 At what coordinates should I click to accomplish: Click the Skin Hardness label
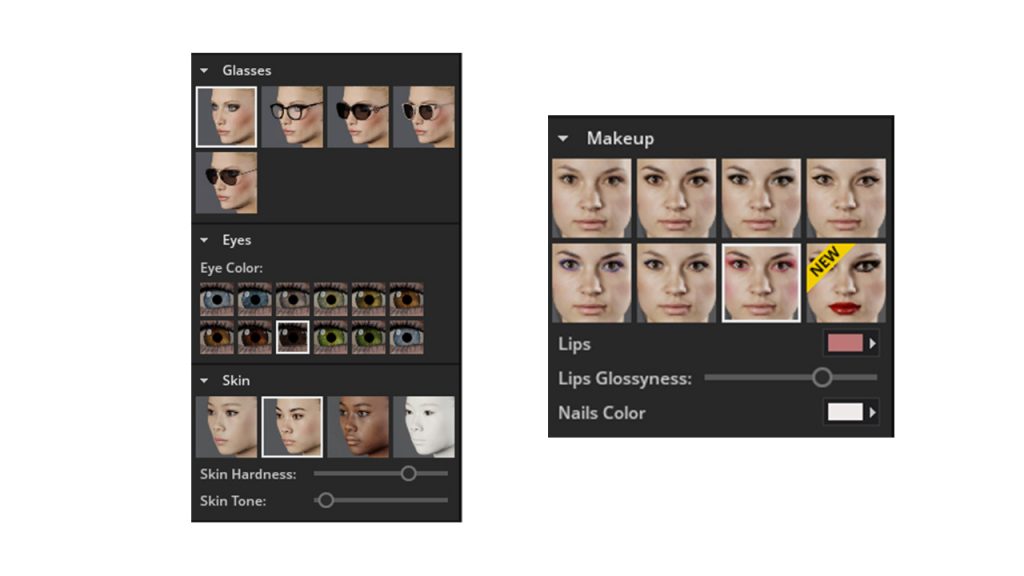pos(248,474)
